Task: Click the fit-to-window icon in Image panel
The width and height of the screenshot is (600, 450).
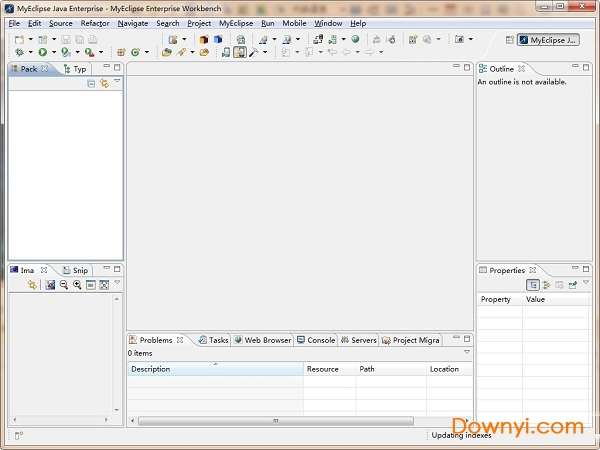Action: (x=104, y=285)
